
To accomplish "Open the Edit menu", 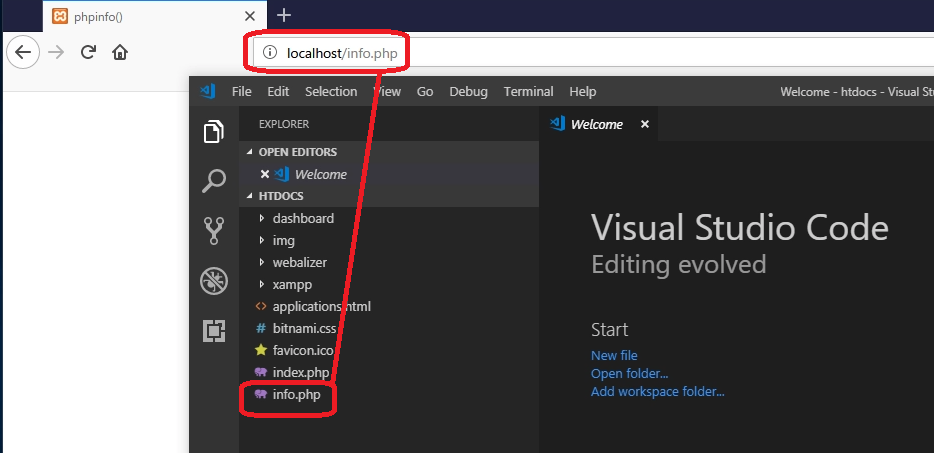I will [x=278, y=92].
